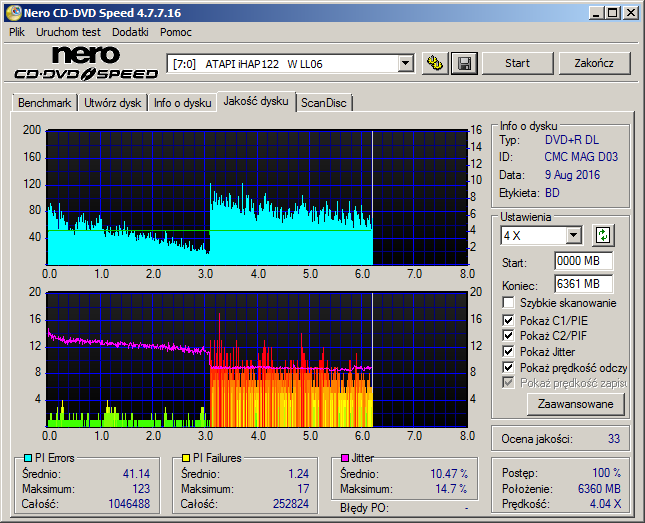Click the PI Failures maximum 17
645x523 pixels.
pyautogui.click(x=303, y=489)
